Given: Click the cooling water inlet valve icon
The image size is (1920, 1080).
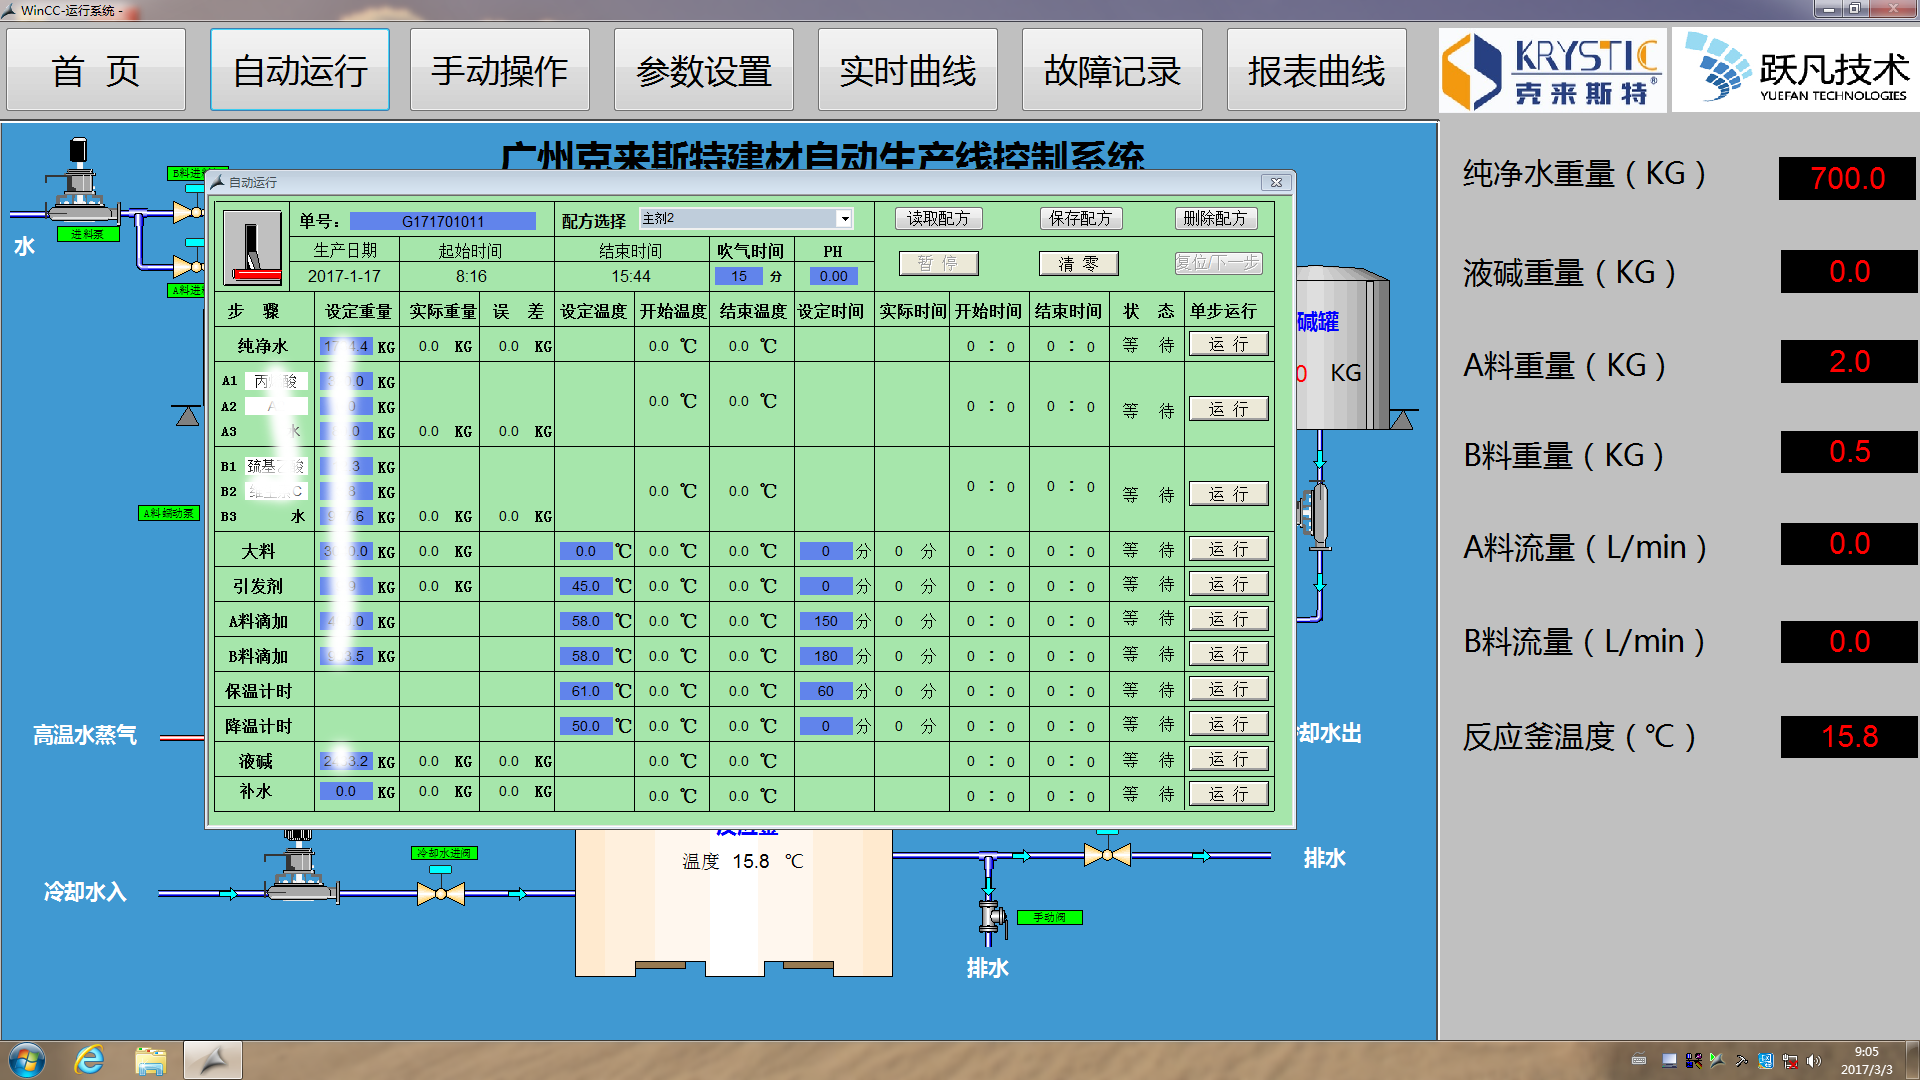Looking at the screenshot, I should 441,893.
